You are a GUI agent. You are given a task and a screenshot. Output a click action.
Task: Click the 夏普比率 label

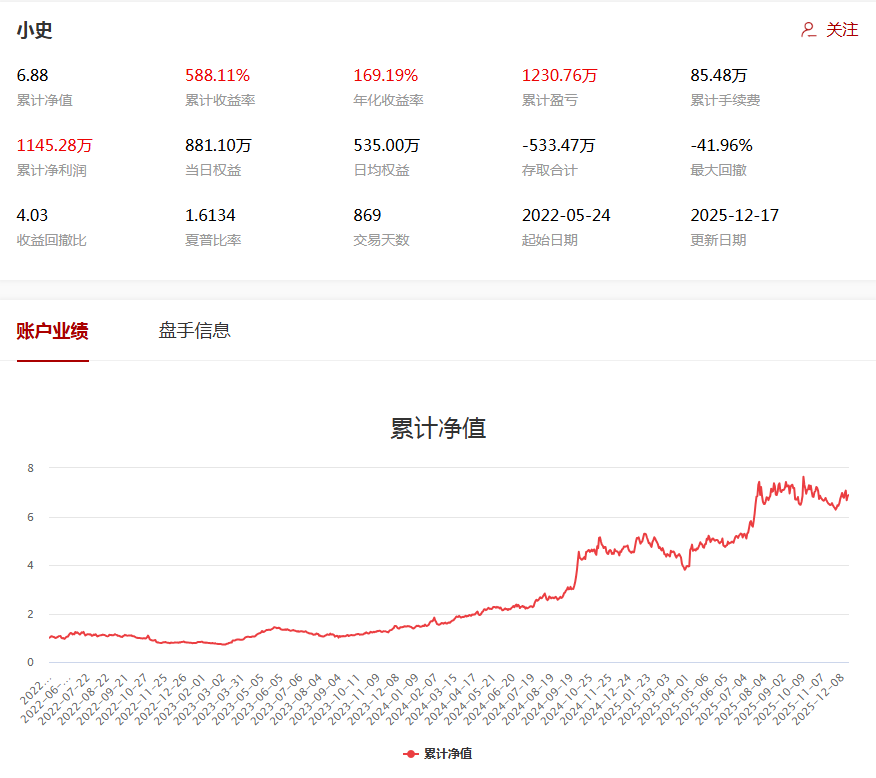pyautogui.click(x=213, y=240)
